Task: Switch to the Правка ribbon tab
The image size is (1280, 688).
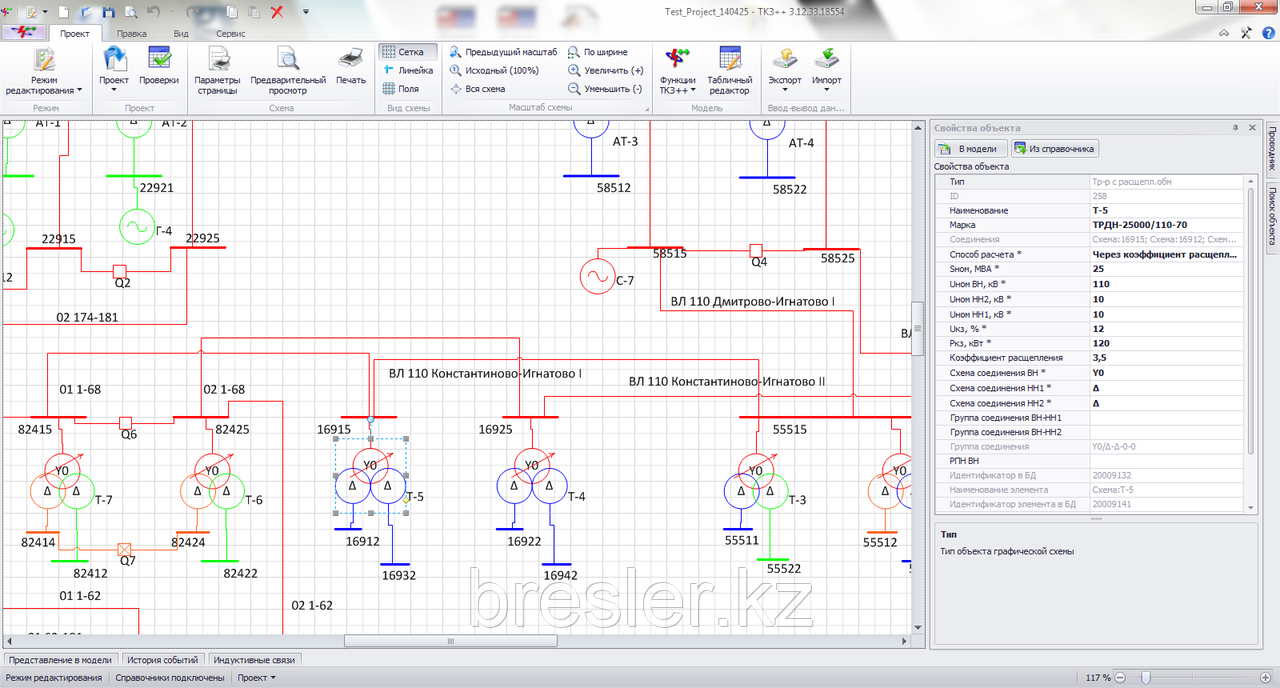Action: coord(131,33)
